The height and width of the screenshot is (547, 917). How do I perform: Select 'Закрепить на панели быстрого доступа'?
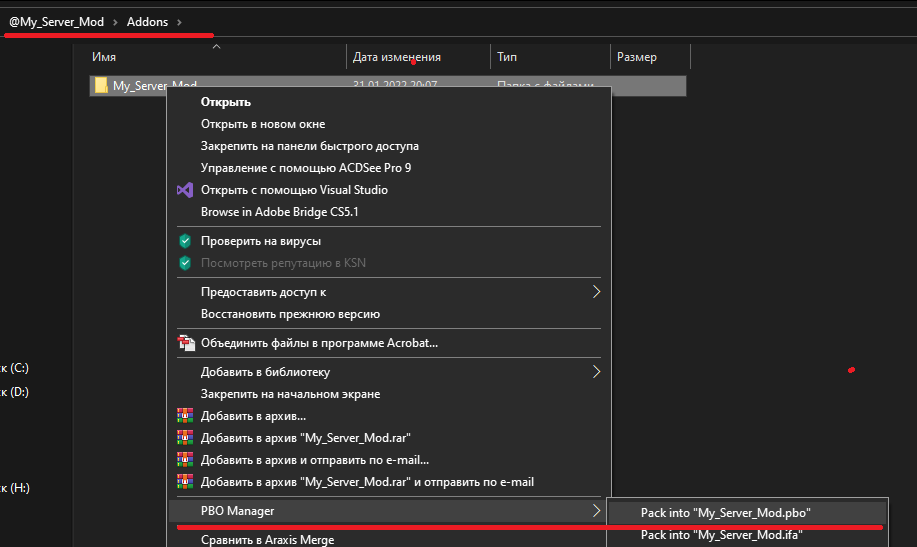pyautogui.click(x=310, y=146)
